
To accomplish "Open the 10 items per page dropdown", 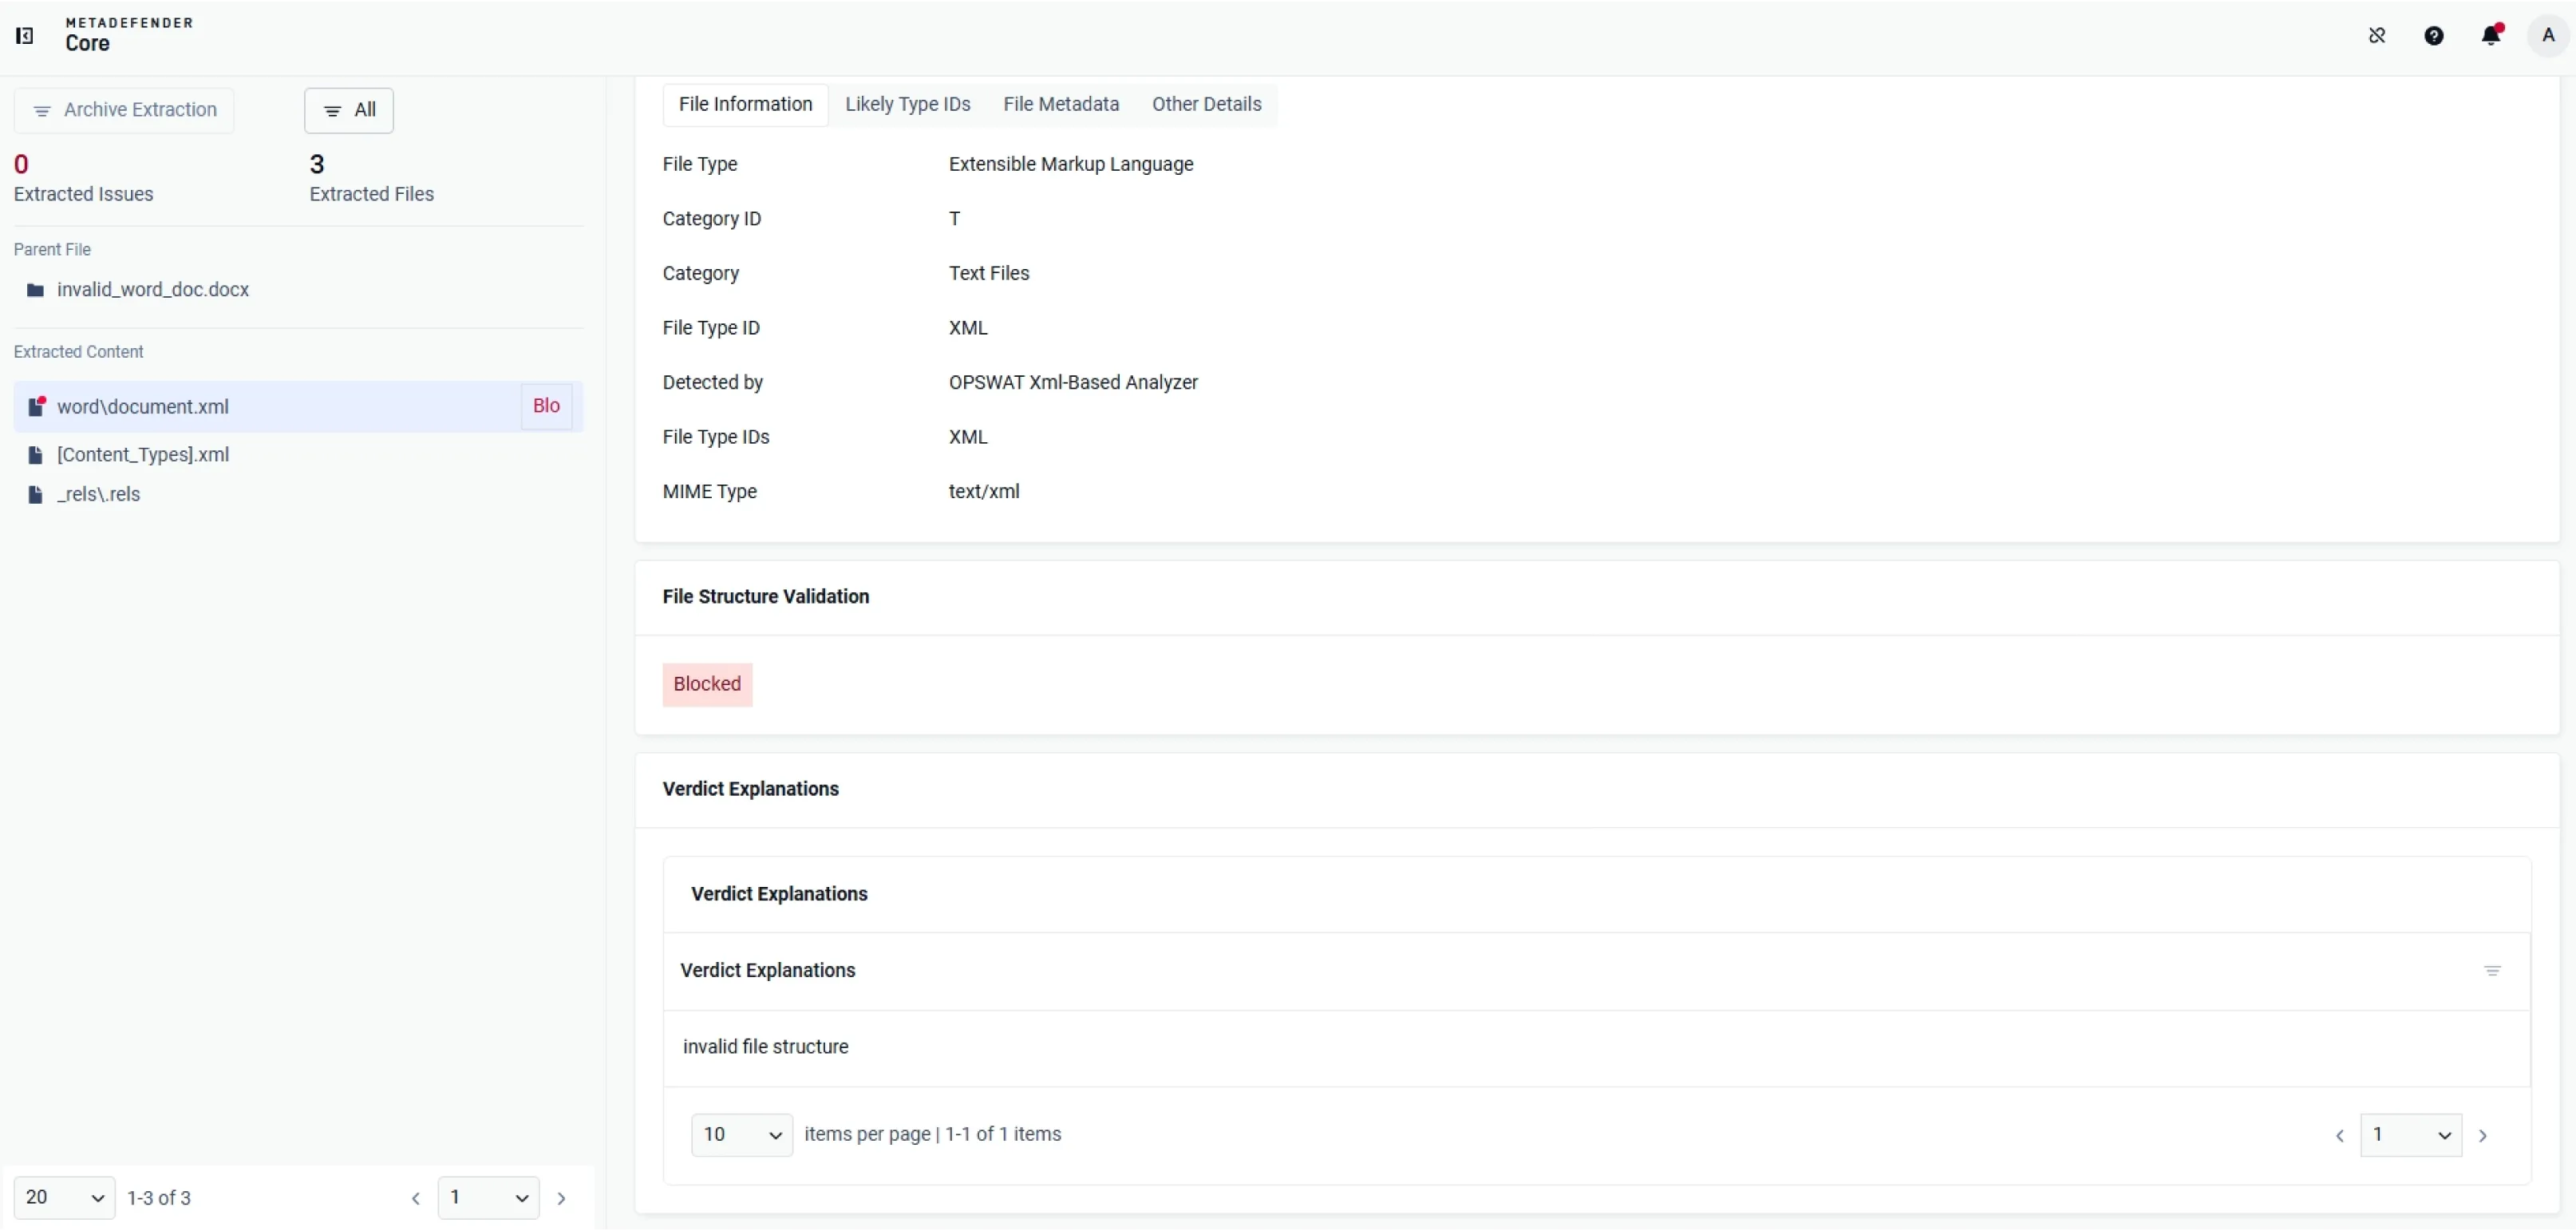I will pyautogui.click(x=742, y=1135).
